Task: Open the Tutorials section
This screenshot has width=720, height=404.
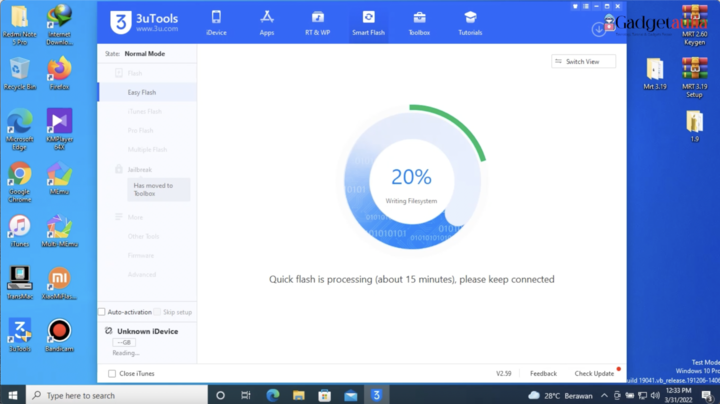Action: pos(470,23)
